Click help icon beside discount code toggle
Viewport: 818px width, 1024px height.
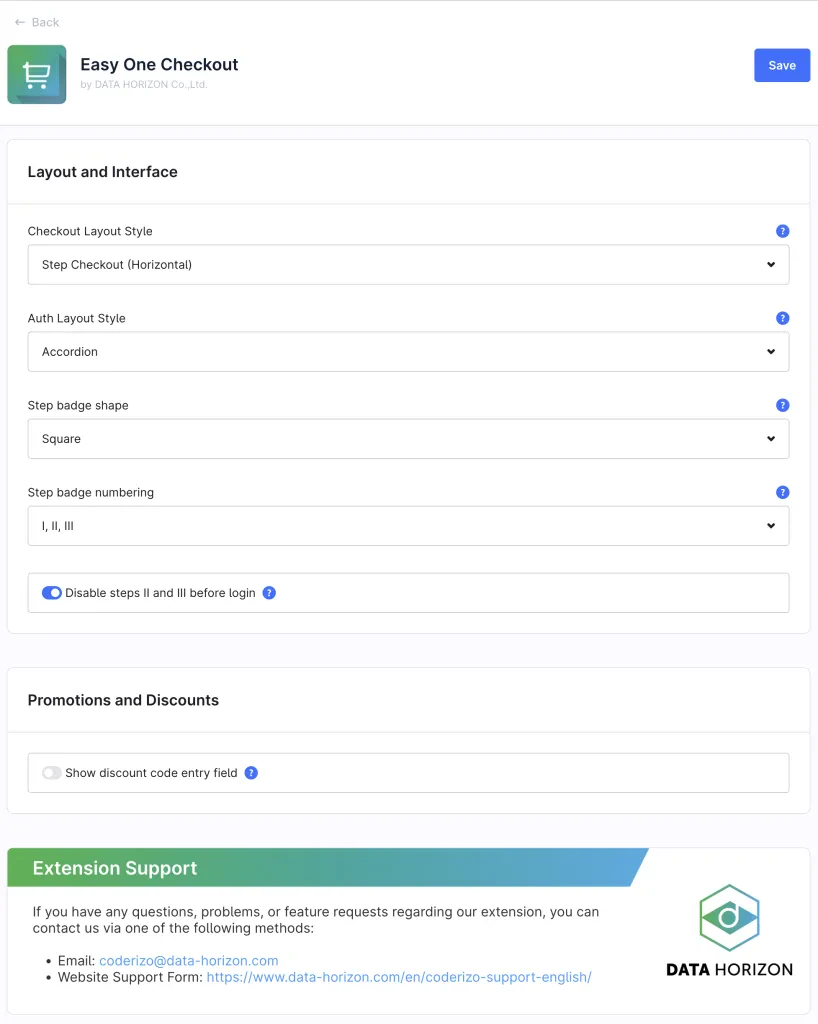(251, 773)
